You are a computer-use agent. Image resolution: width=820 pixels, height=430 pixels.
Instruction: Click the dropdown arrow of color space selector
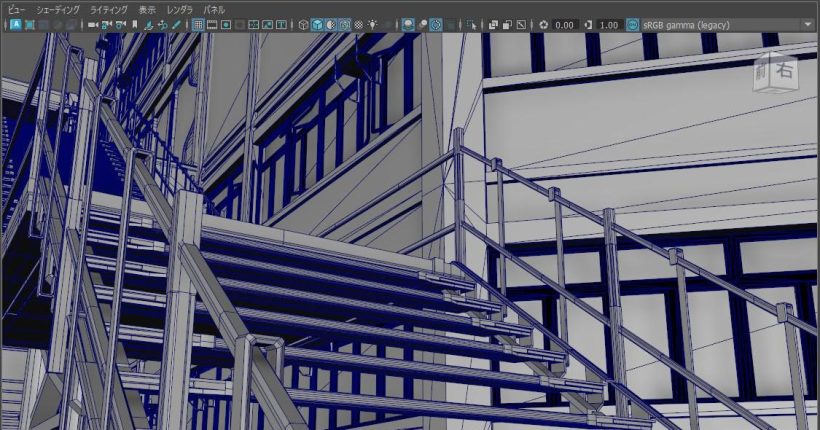tap(807, 25)
